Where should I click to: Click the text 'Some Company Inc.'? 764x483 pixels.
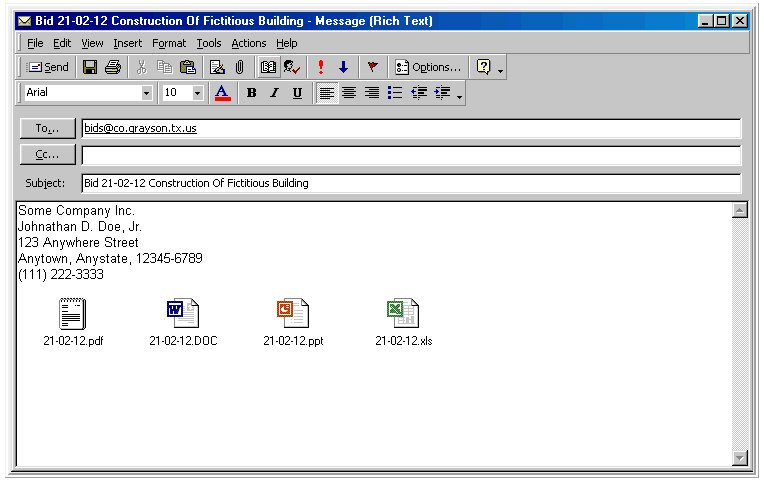point(76,211)
